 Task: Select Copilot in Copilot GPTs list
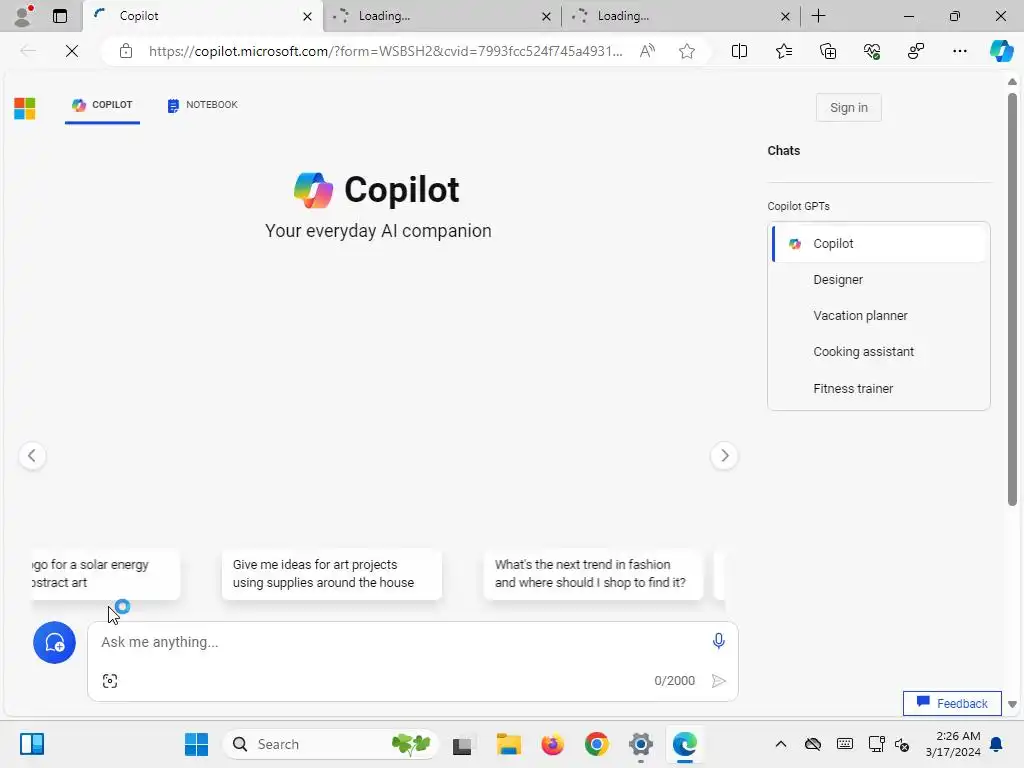pyautogui.click(x=880, y=244)
